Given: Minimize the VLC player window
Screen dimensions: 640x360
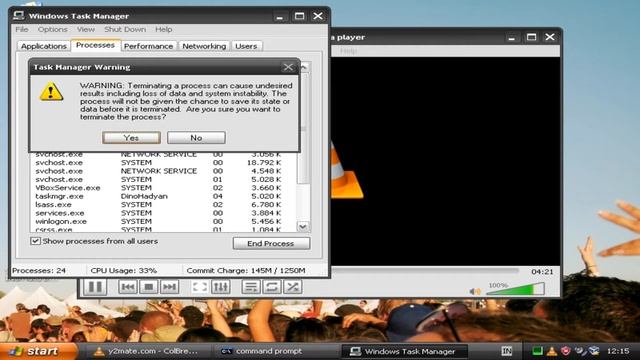Looking at the screenshot, I should pos(511,38).
